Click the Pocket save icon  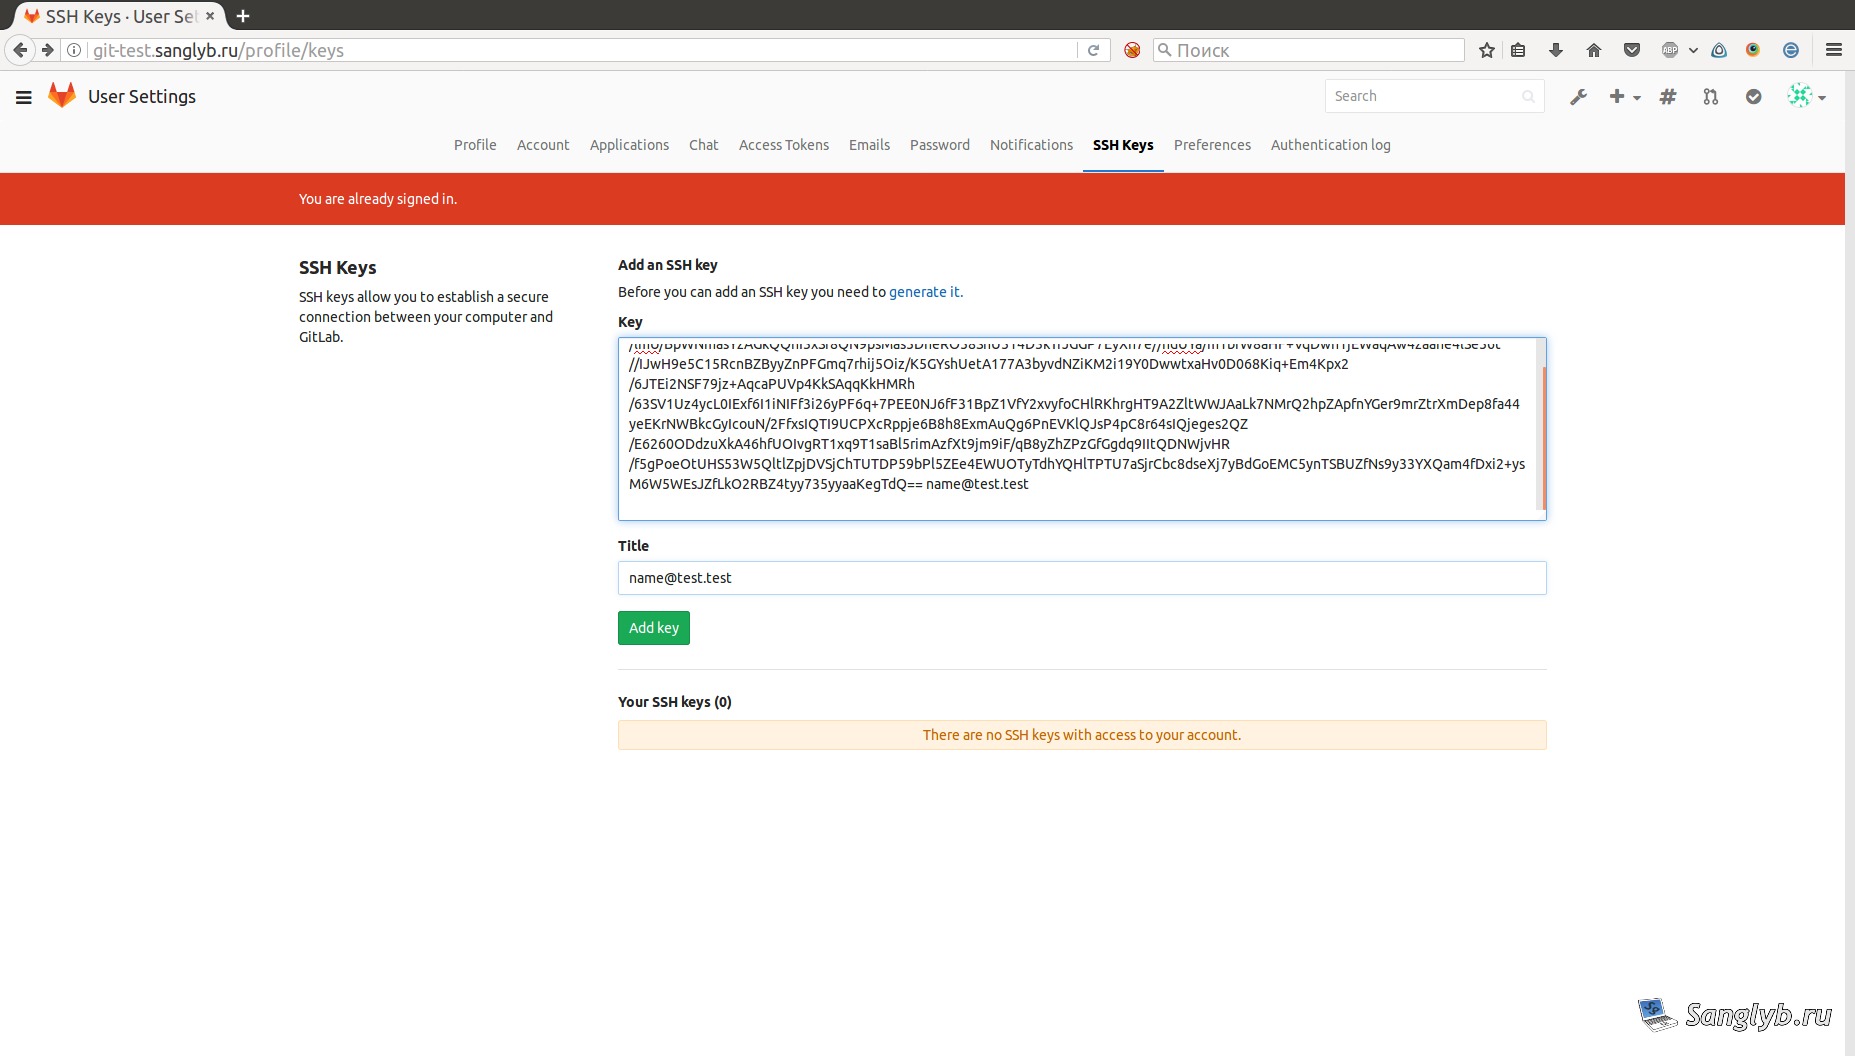point(1632,50)
